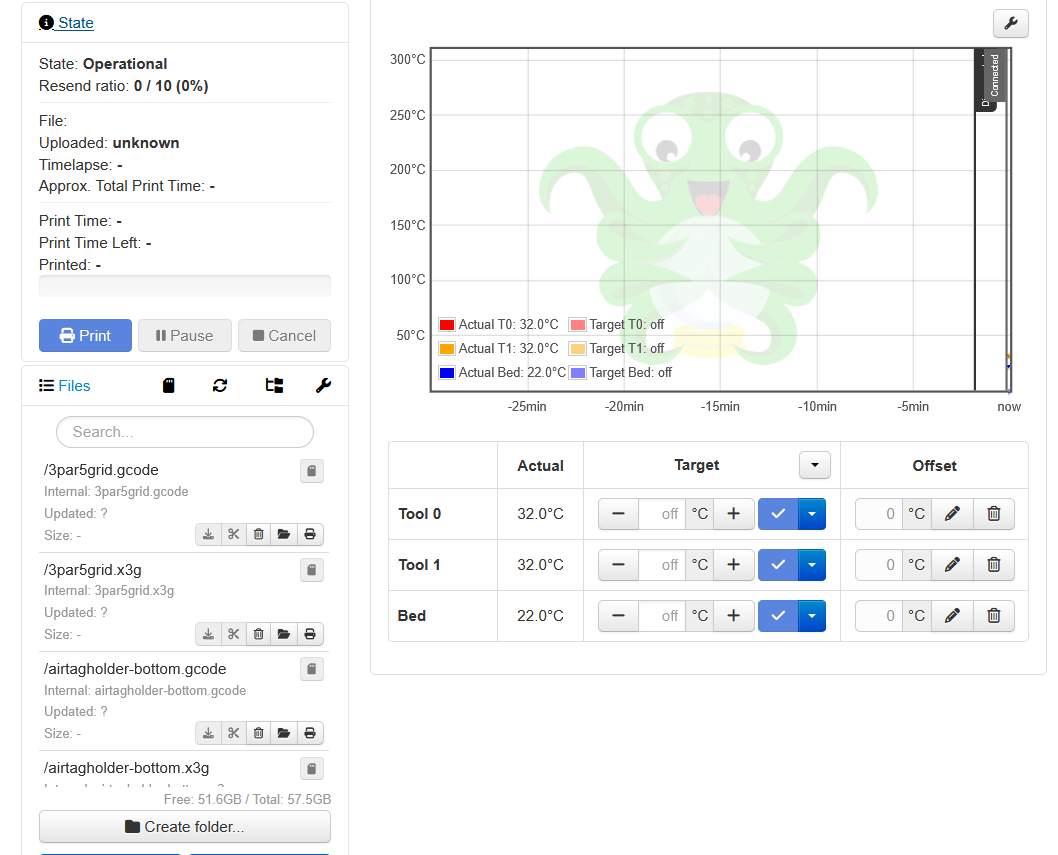Image resolution: width=1058 pixels, height=855 pixels.
Task: Decrease Bed target temperature
Action: pyautogui.click(x=618, y=615)
